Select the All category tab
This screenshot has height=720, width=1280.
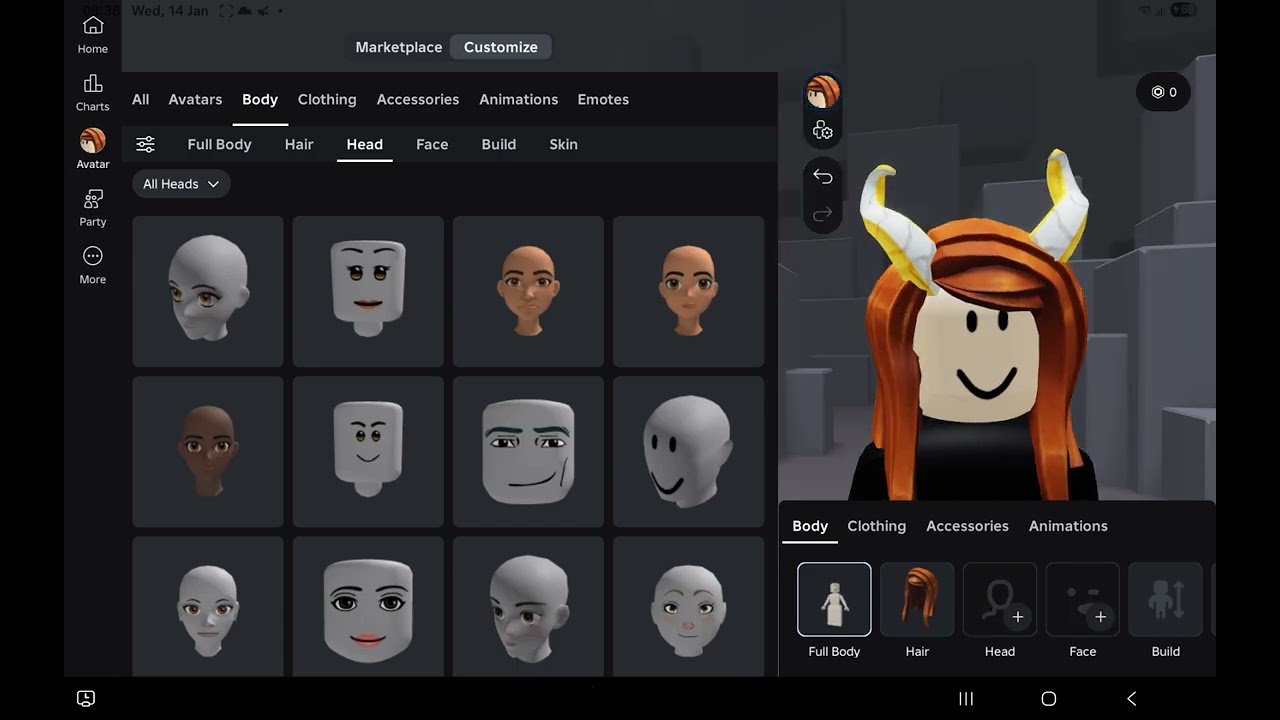click(x=141, y=99)
